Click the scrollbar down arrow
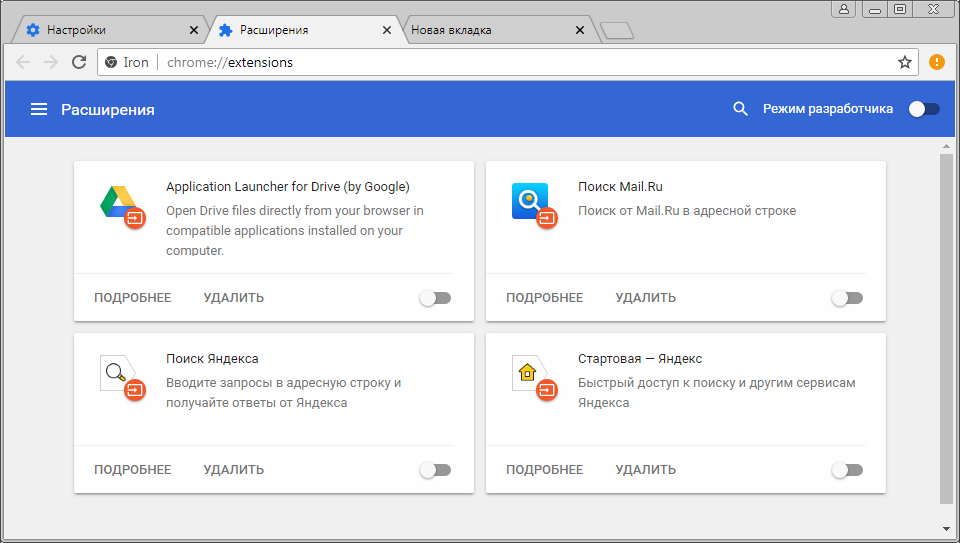The height and width of the screenshot is (543, 960). click(x=946, y=527)
